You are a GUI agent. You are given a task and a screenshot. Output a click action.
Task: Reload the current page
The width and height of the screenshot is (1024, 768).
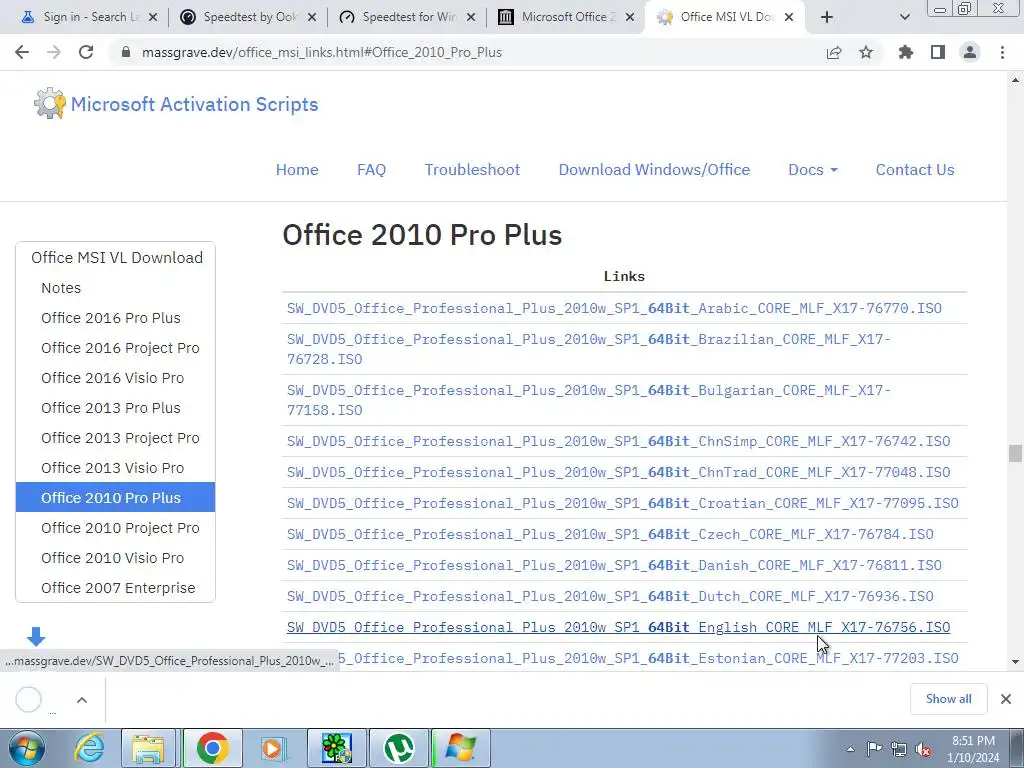86,52
